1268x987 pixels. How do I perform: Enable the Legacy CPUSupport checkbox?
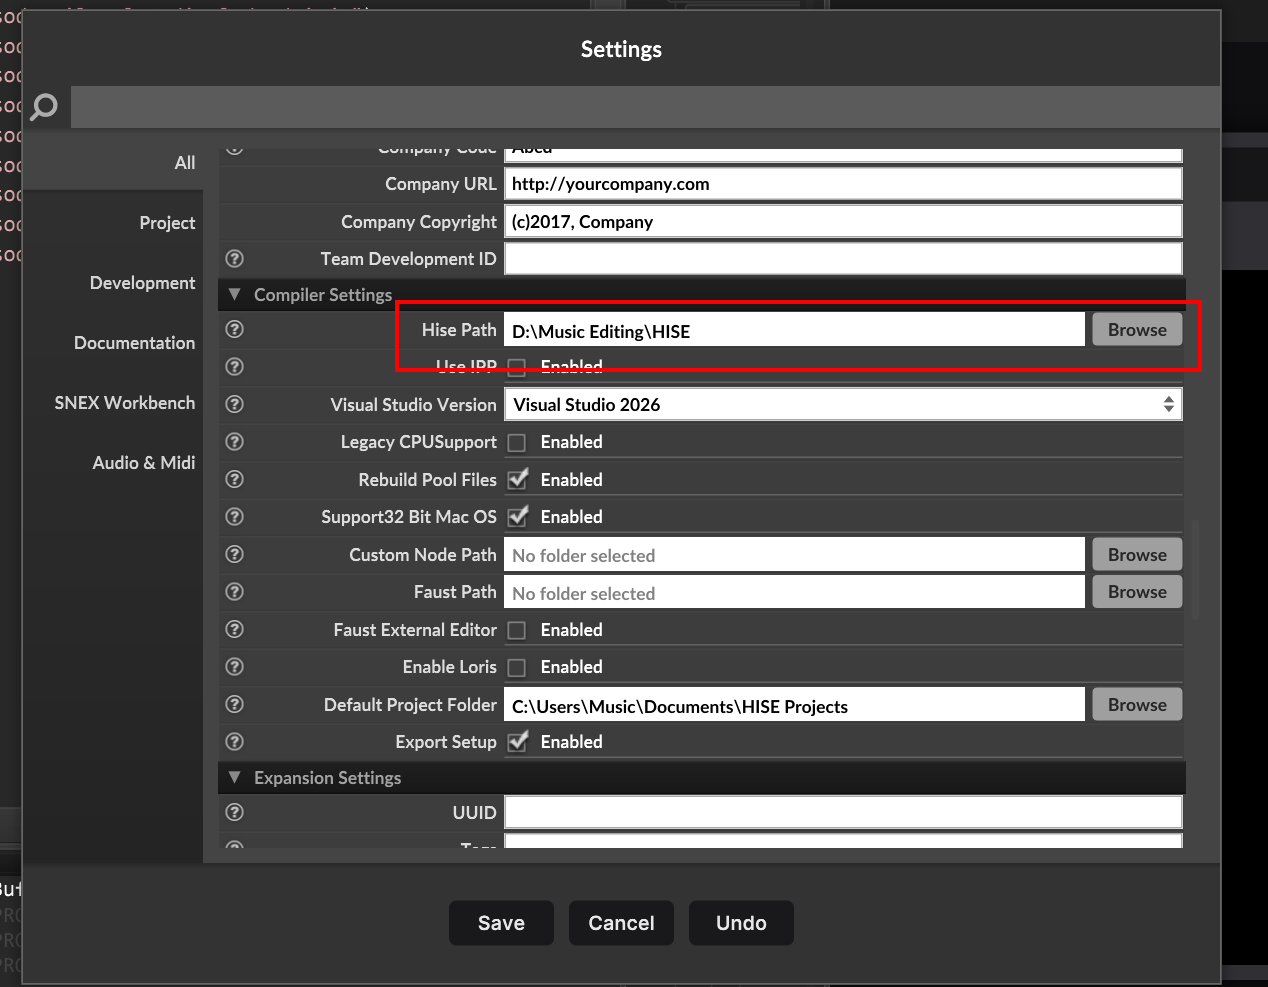point(517,442)
